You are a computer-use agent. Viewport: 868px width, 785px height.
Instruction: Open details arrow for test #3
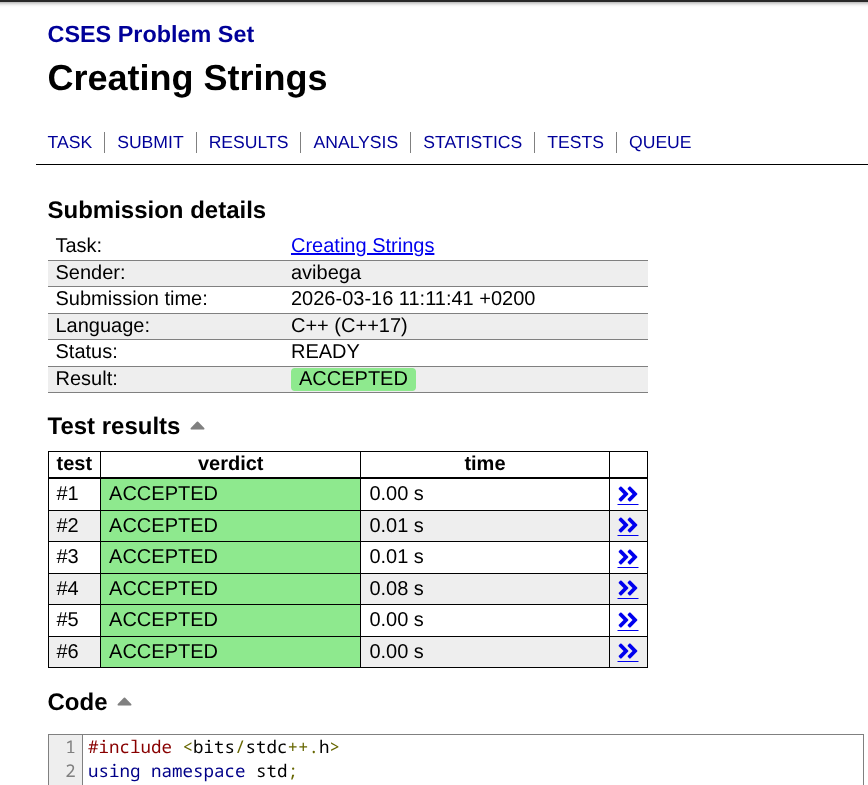pyautogui.click(x=628, y=557)
